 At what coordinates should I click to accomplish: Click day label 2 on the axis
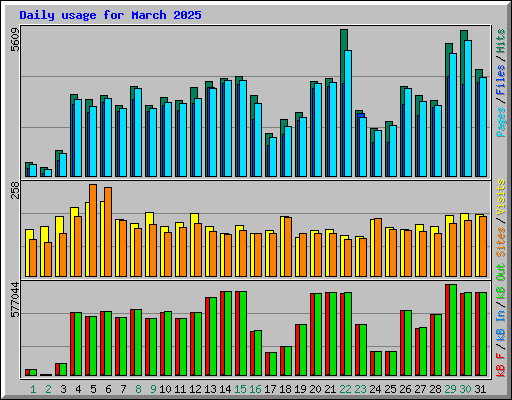point(48,389)
